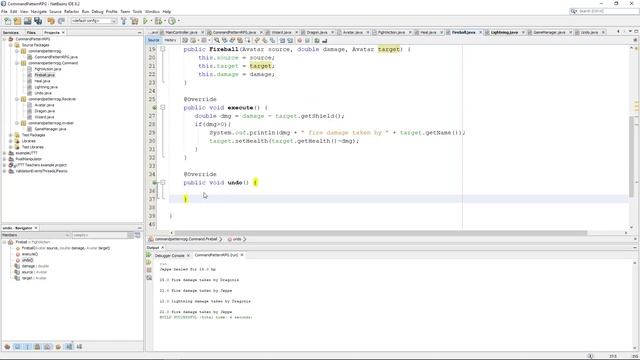Select the execute() member in Navigator

pyautogui.click(x=29, y=254)
